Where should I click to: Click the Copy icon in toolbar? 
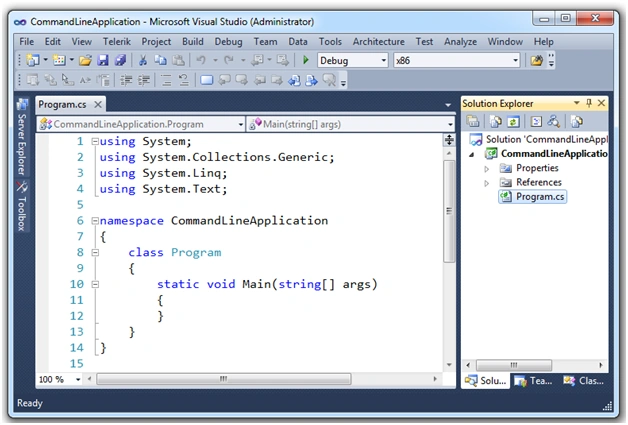point(161,60)
